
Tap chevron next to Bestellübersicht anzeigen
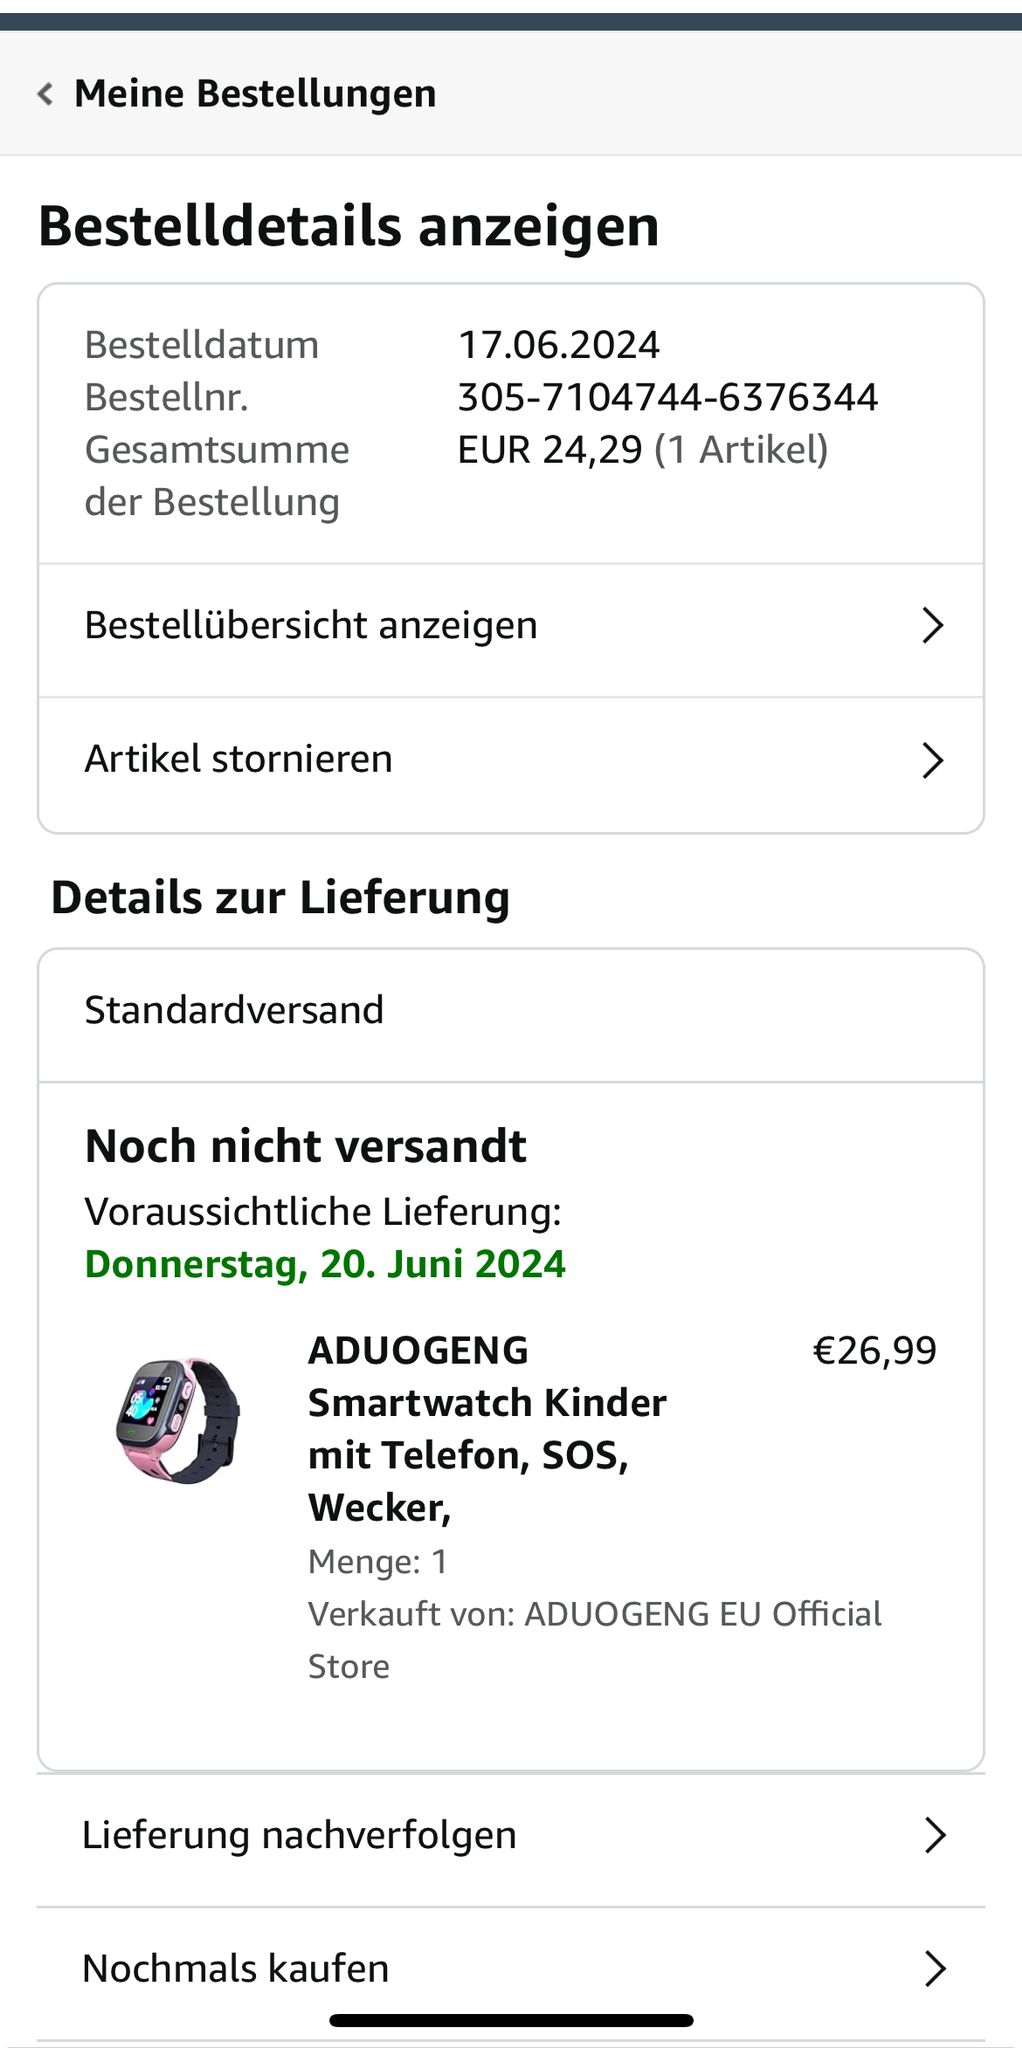click(x=932, y=626)
